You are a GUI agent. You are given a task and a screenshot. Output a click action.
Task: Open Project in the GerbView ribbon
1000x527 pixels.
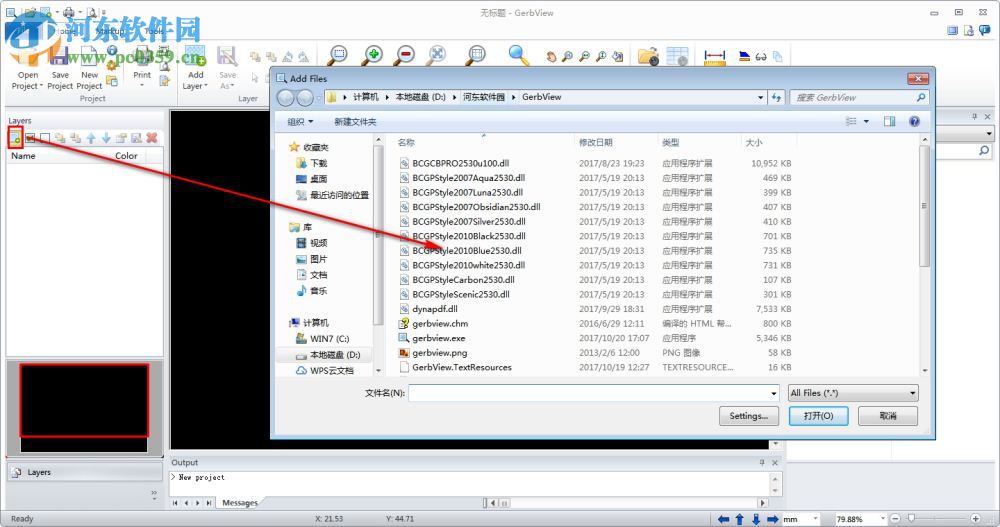tap(27, 69)
